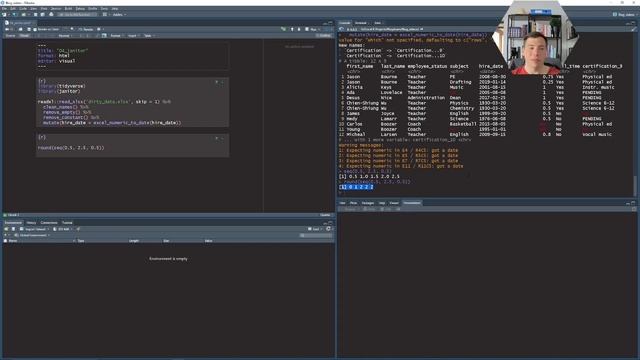Image resolution: width=640 pixels, height=360 pixels.
Task: Insert a new code chunk icon
Action: coord(283,29)
